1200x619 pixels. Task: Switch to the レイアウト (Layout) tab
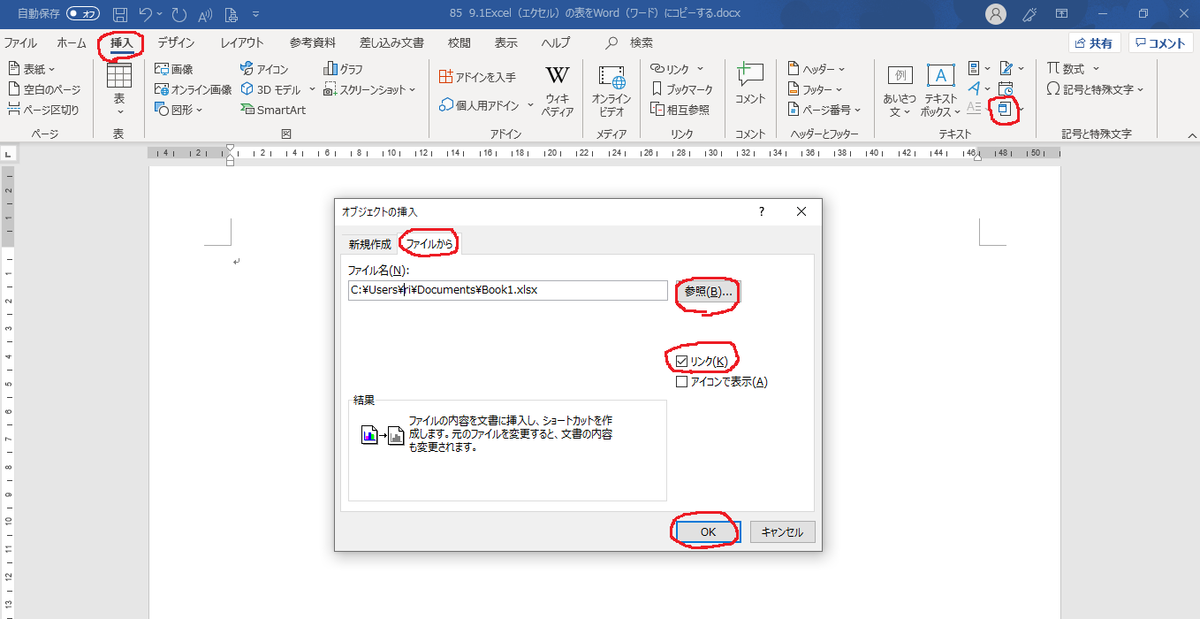click(242, 43)
